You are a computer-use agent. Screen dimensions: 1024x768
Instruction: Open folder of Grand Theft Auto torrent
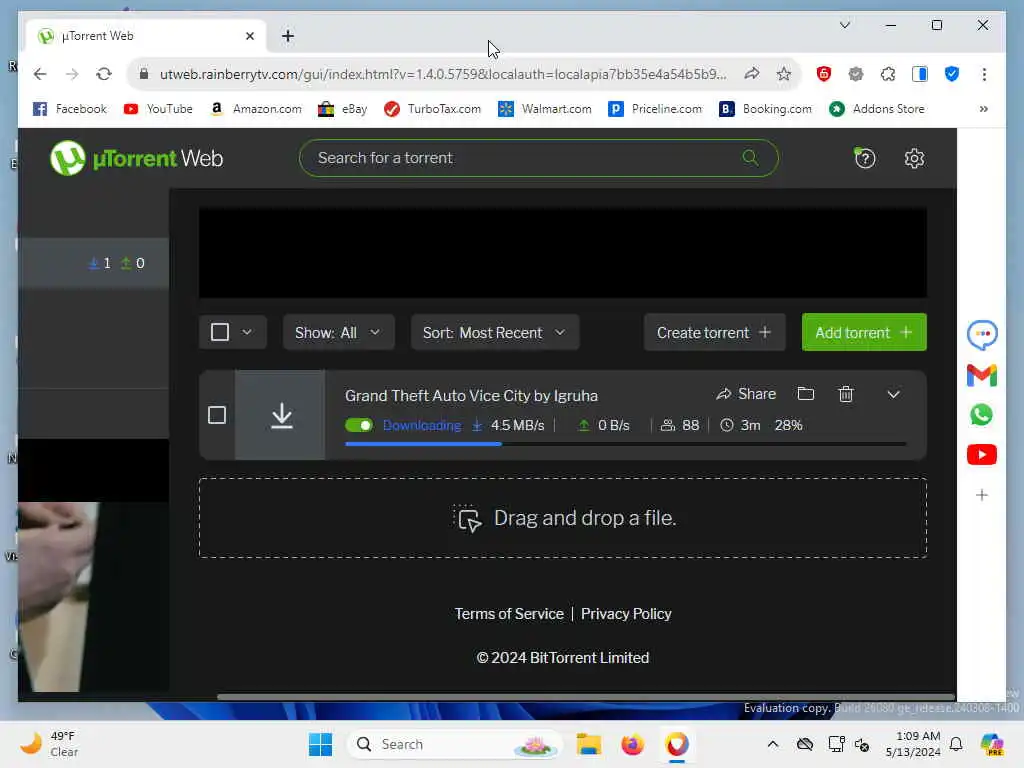[x=806, y=394]
